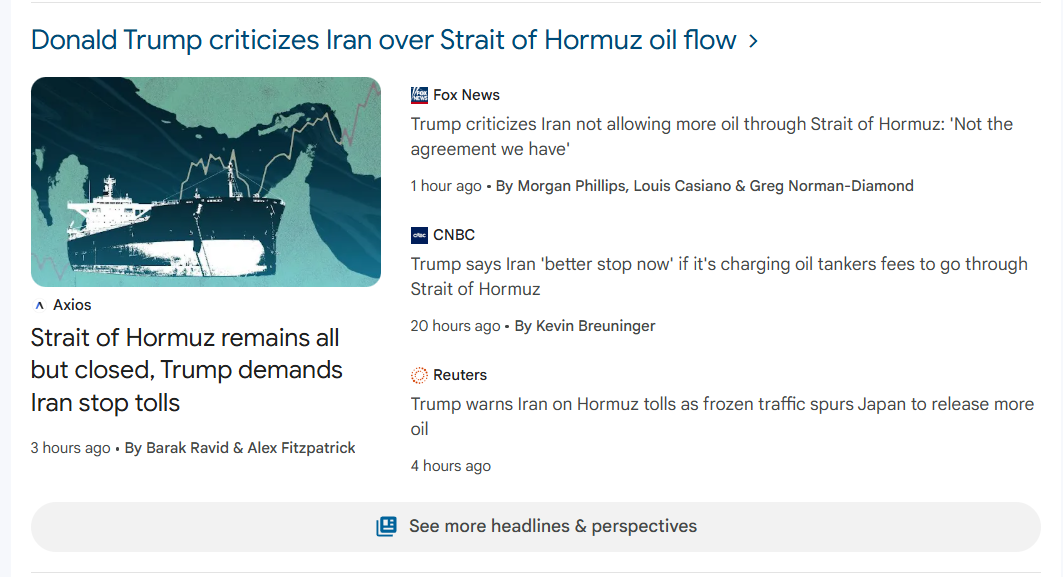
Task: Click the Reuters source name
Action: [x=460, y=375]
